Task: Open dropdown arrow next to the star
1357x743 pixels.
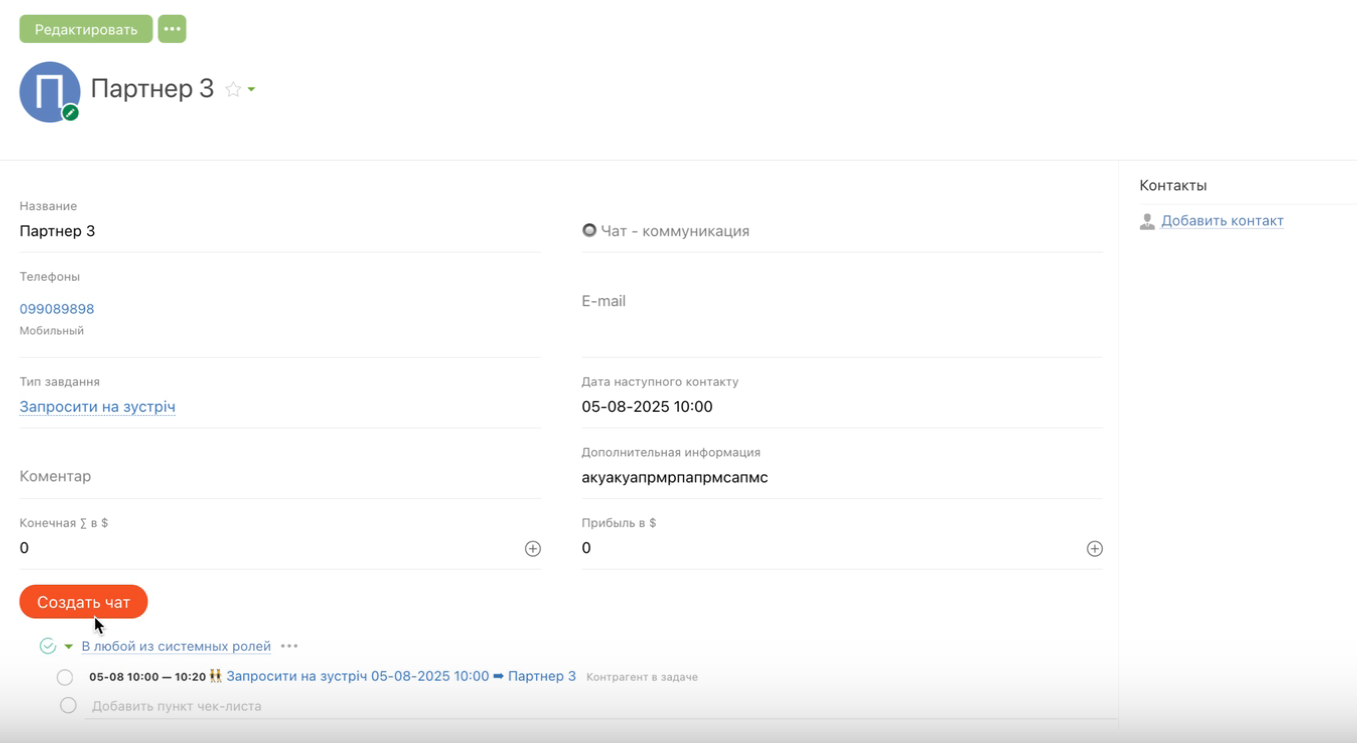Action: pyautogui.click(x=251, y=90)
